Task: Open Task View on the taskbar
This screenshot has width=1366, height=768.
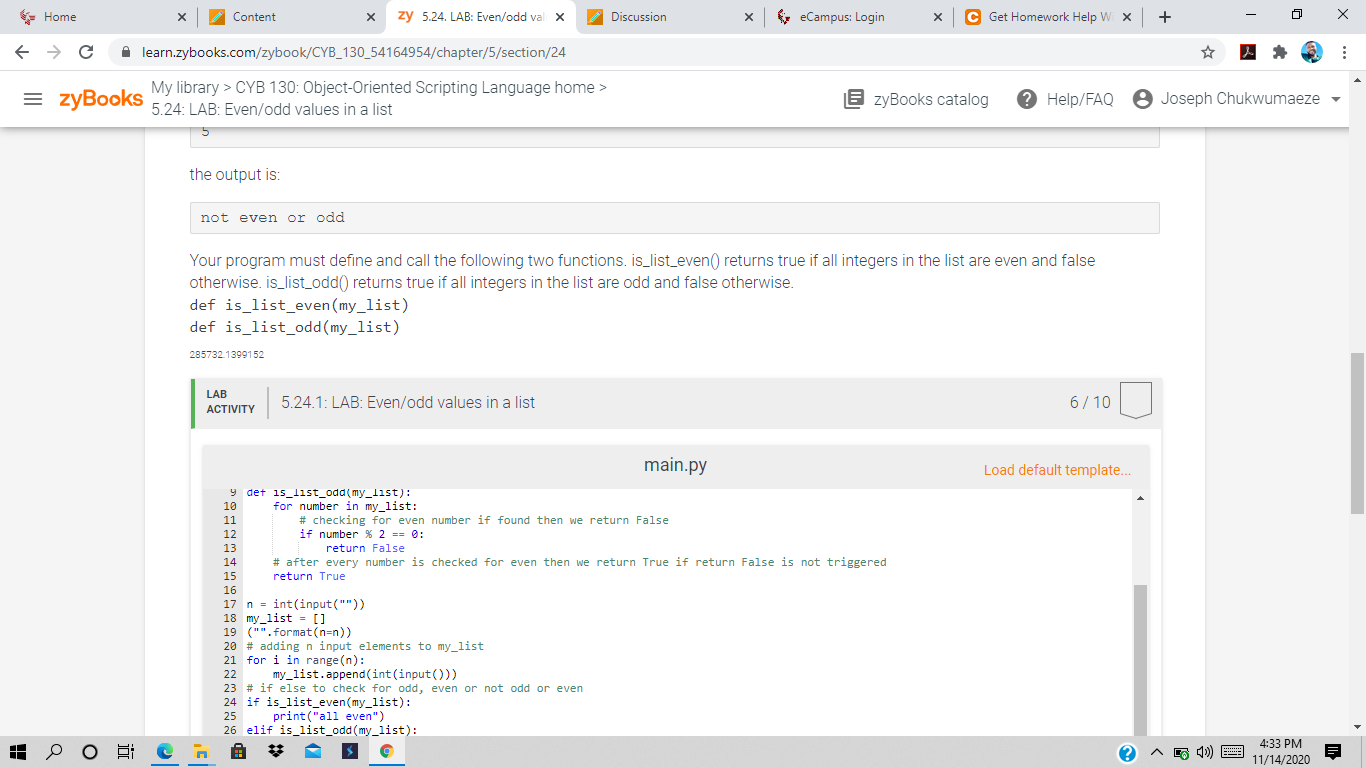Action: coord(125,752)
